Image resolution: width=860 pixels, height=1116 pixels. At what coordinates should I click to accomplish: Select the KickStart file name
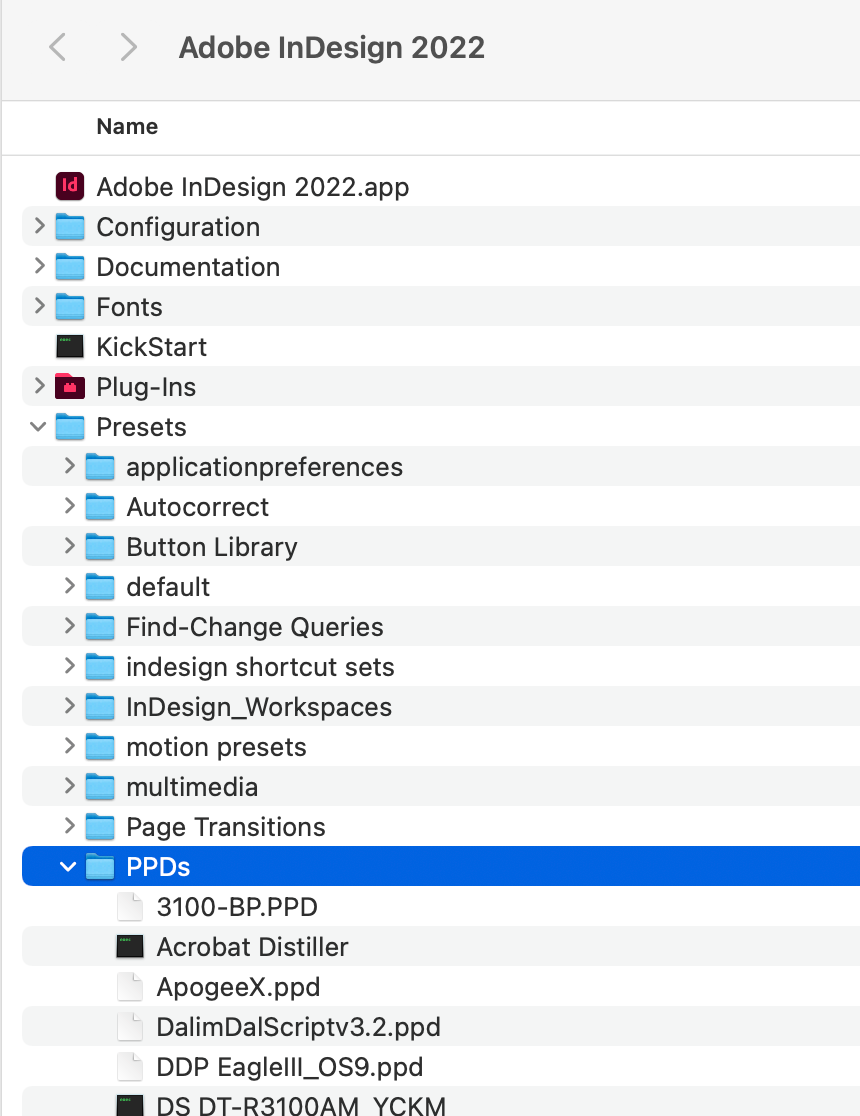click(152, 347)
